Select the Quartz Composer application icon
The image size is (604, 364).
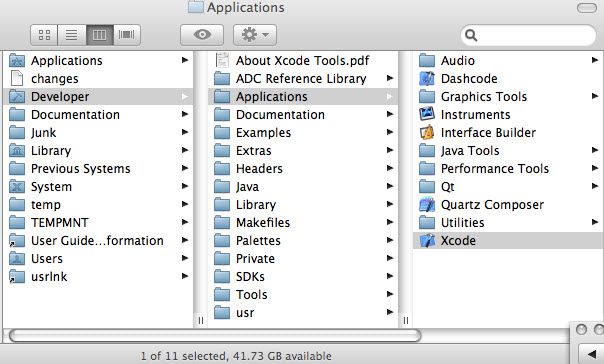point(427,205)
